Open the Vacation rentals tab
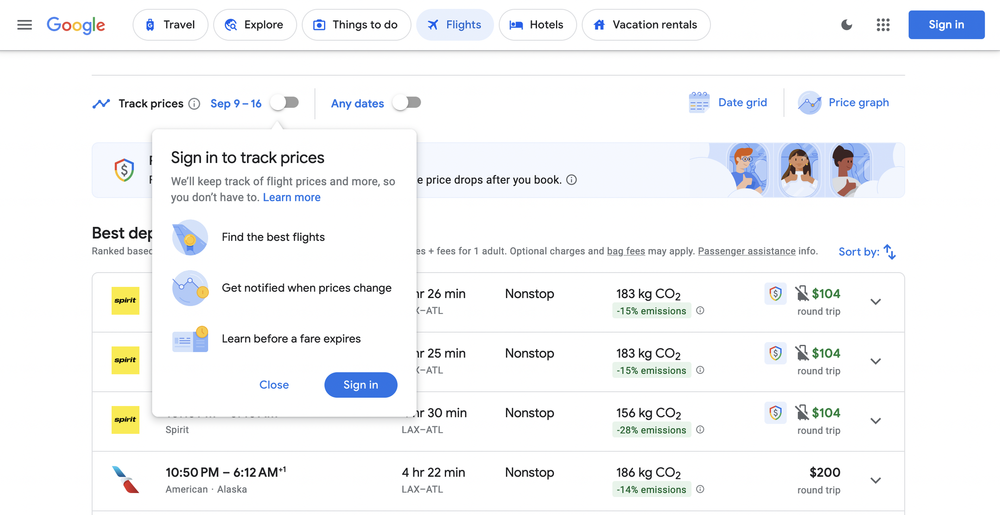This screenshot has width=1000, height=515. click(x=646, y=25)
